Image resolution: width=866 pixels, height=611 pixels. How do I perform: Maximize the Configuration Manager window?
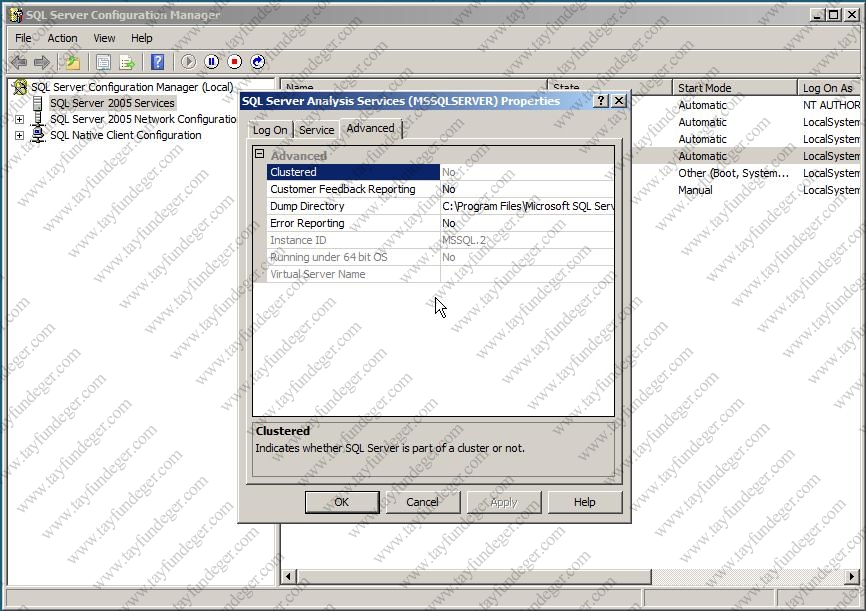(x=833, y=15)
